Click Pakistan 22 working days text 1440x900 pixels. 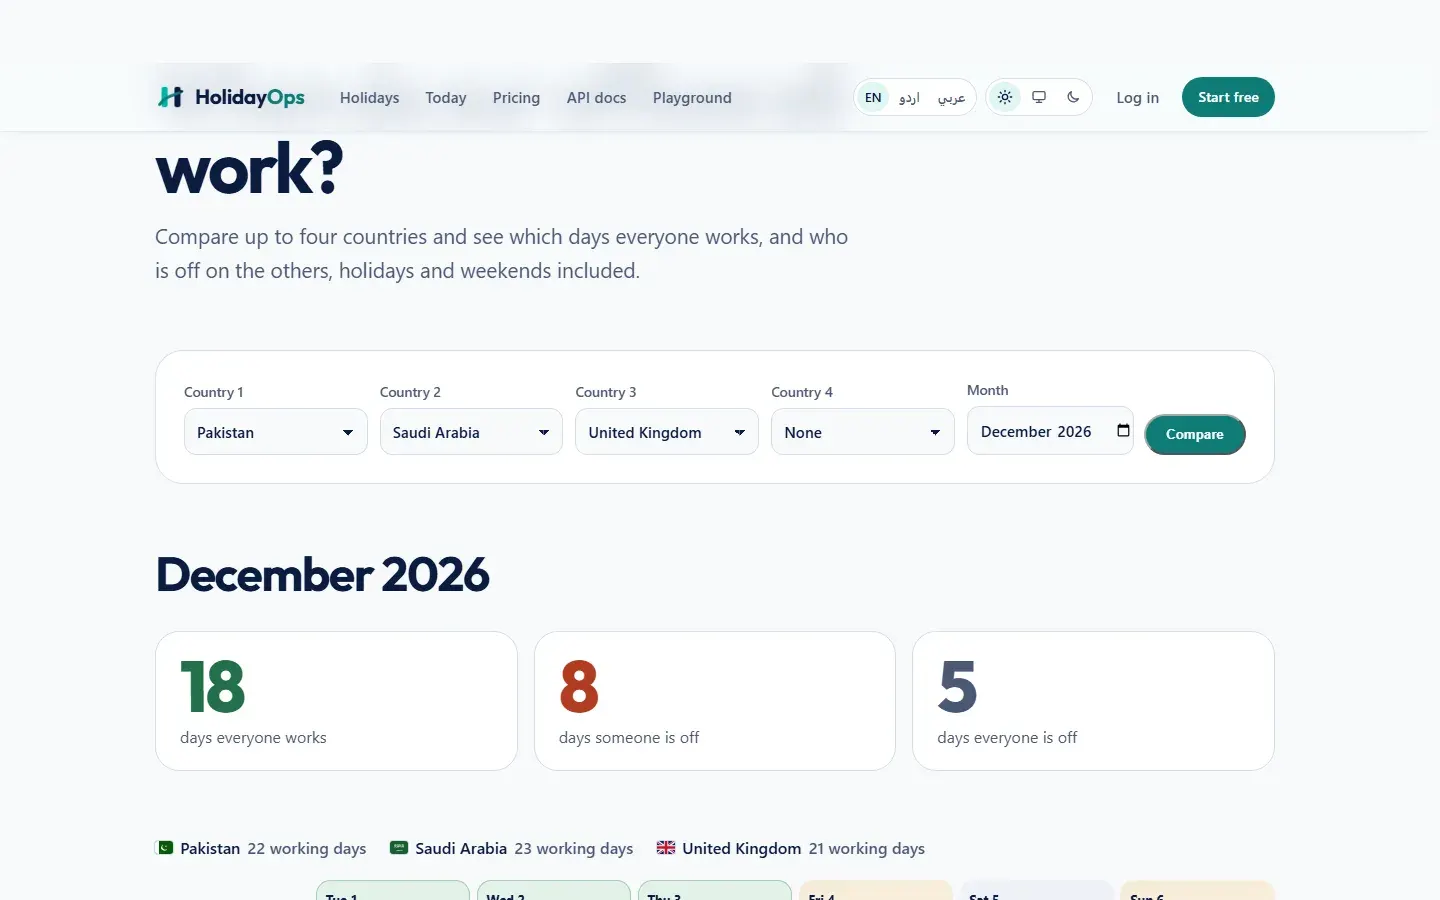coord(273,848)
